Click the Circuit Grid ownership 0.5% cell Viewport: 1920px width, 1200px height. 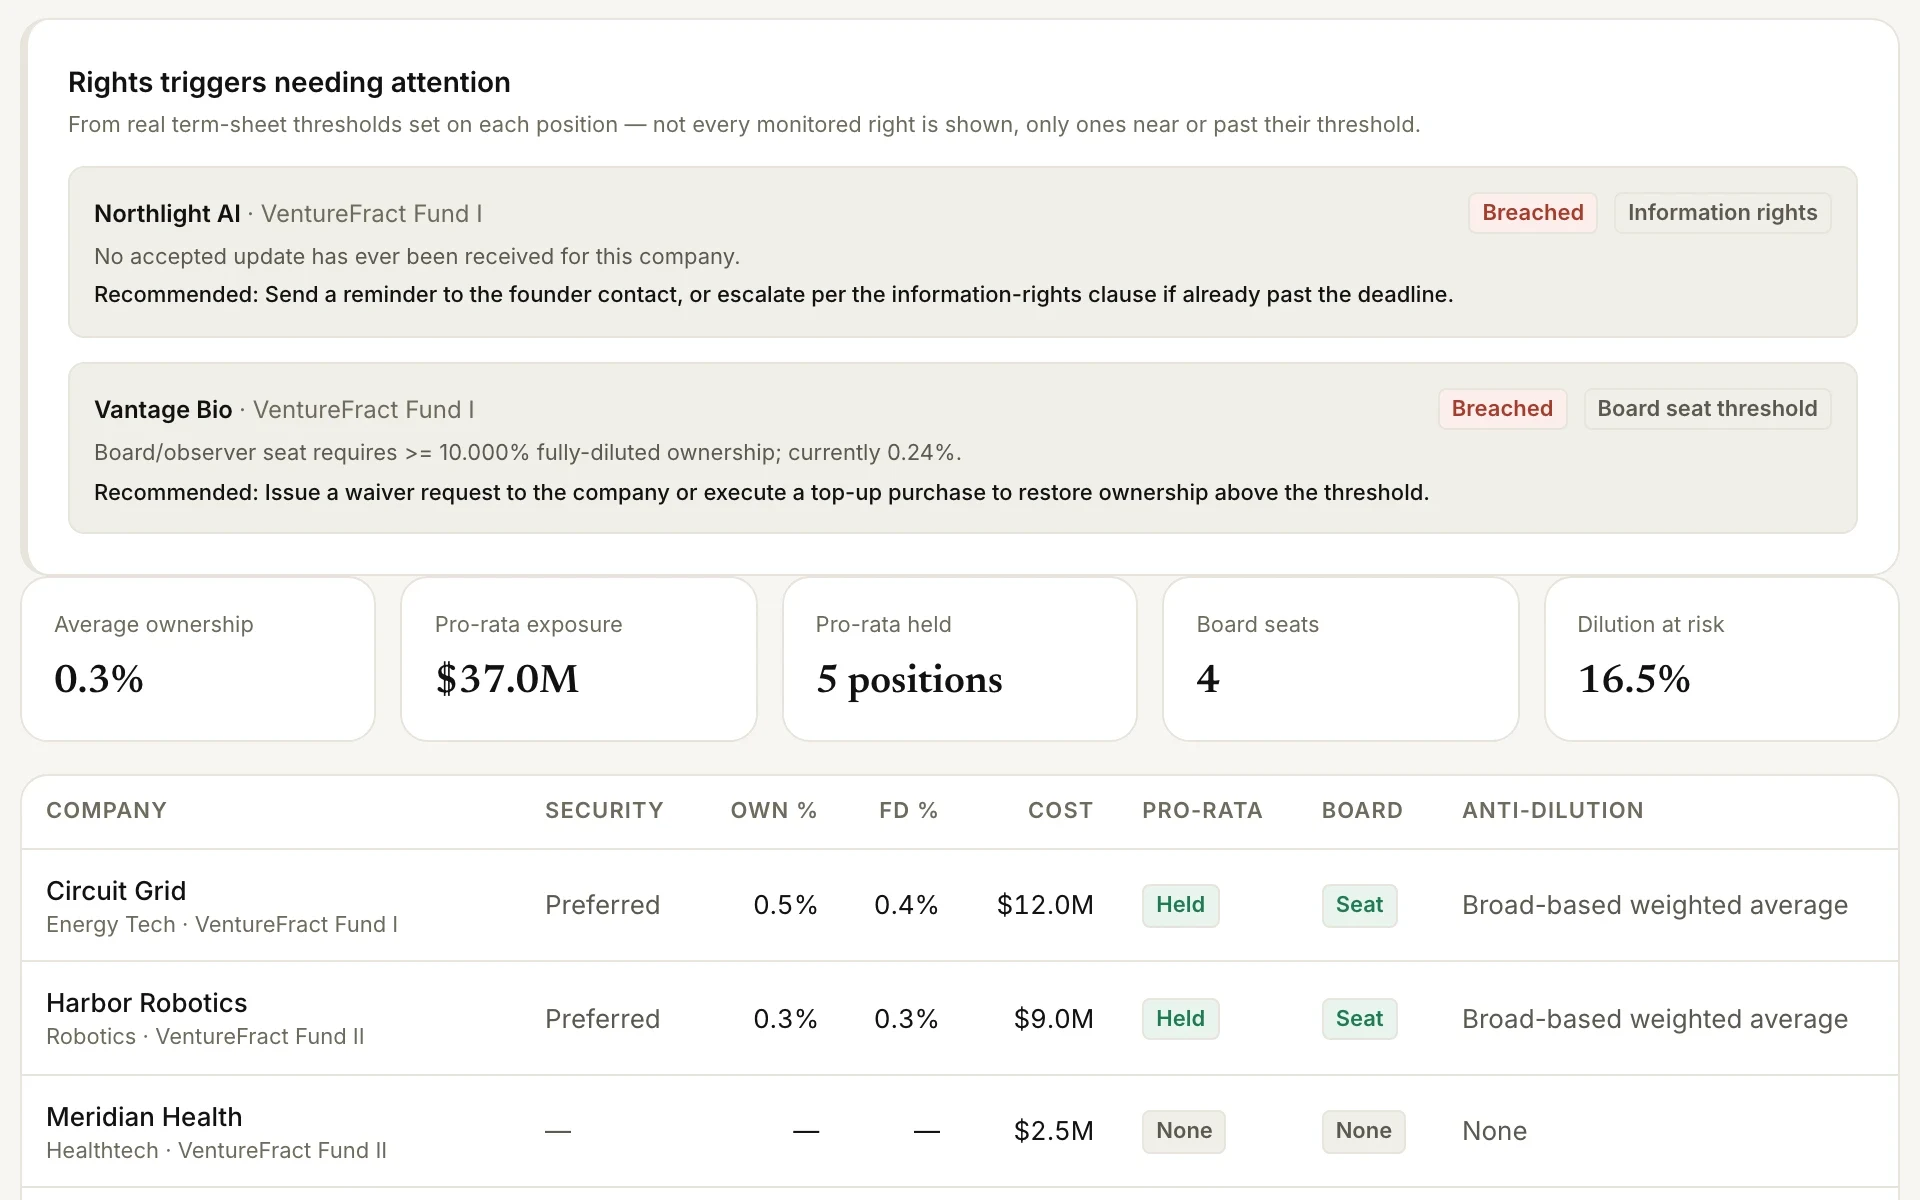pyautogui.click(x=785, y=906)
